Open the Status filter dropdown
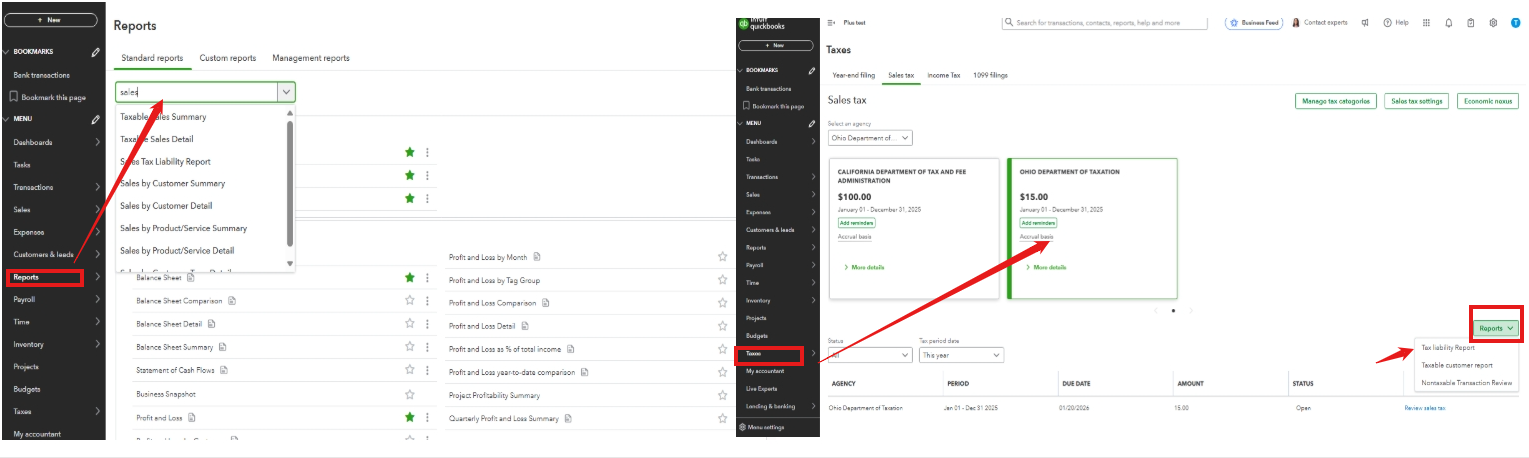This screenshot has height=458, width=1529. 869,355
